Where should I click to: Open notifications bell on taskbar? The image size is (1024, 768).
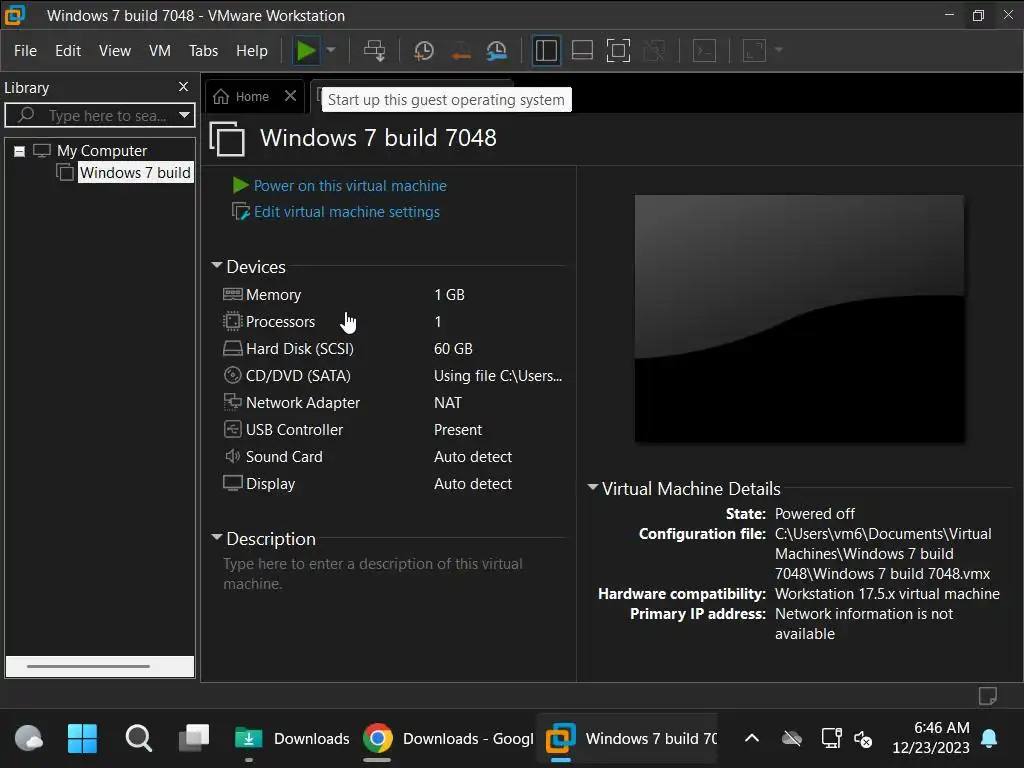[x=989, y=738]
